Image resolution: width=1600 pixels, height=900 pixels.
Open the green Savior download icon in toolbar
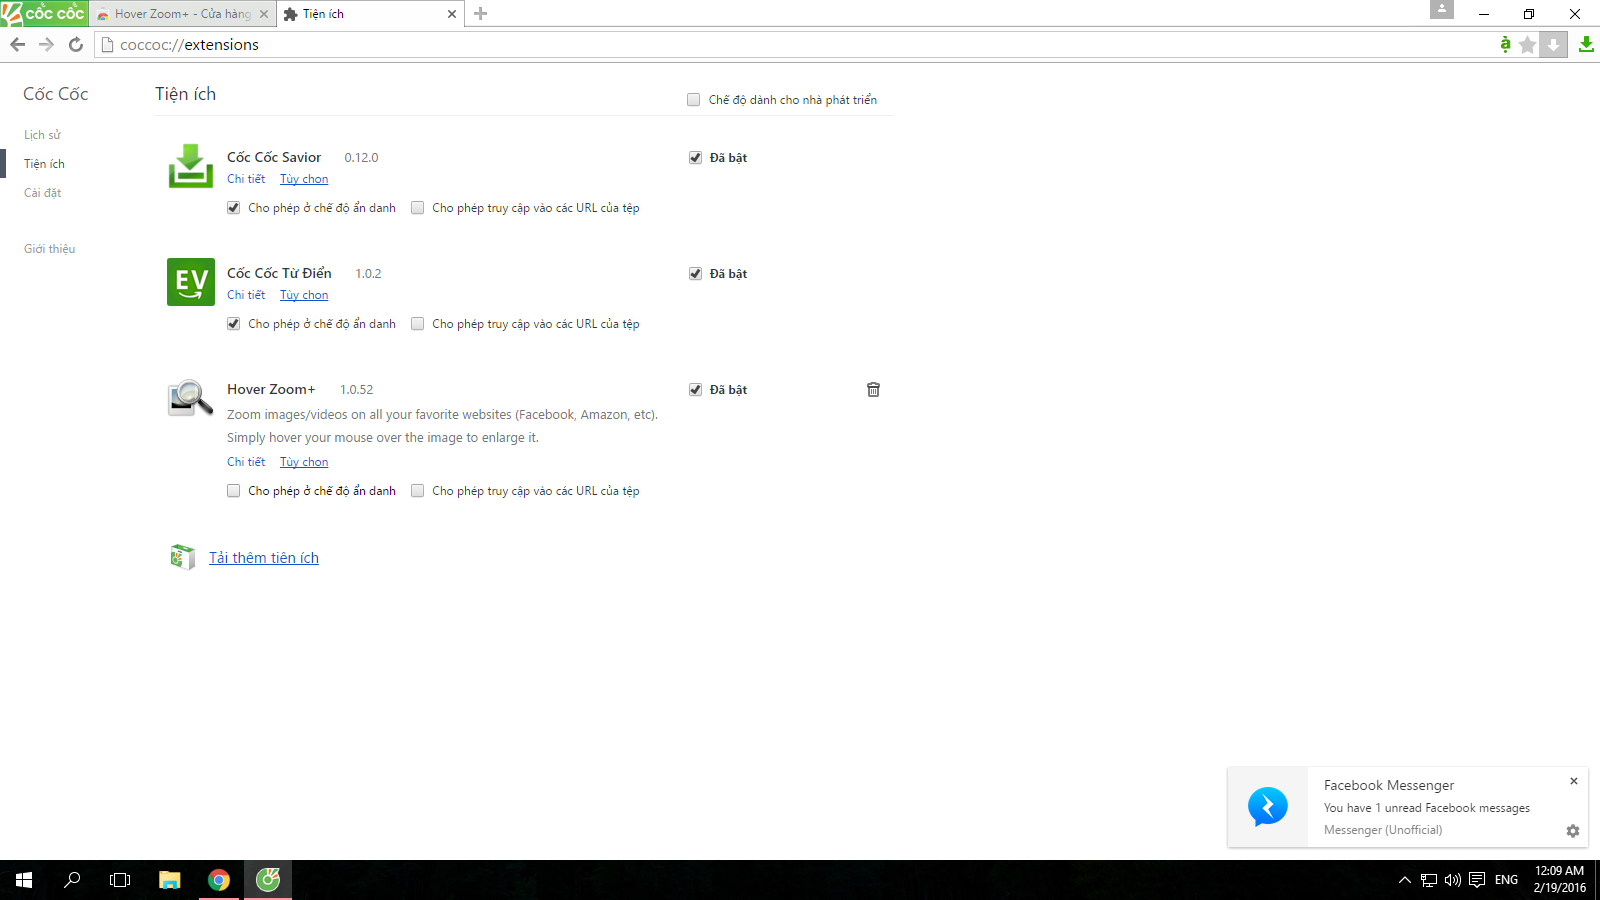[x=1586, y=44]
